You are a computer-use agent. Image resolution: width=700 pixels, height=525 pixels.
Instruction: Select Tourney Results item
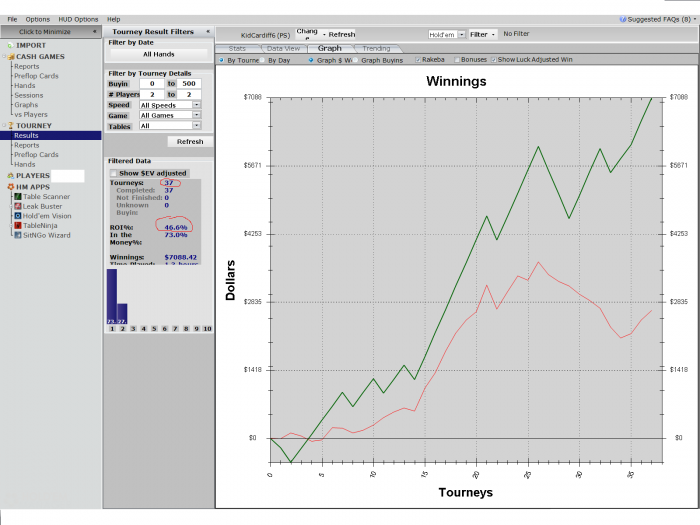51,135
